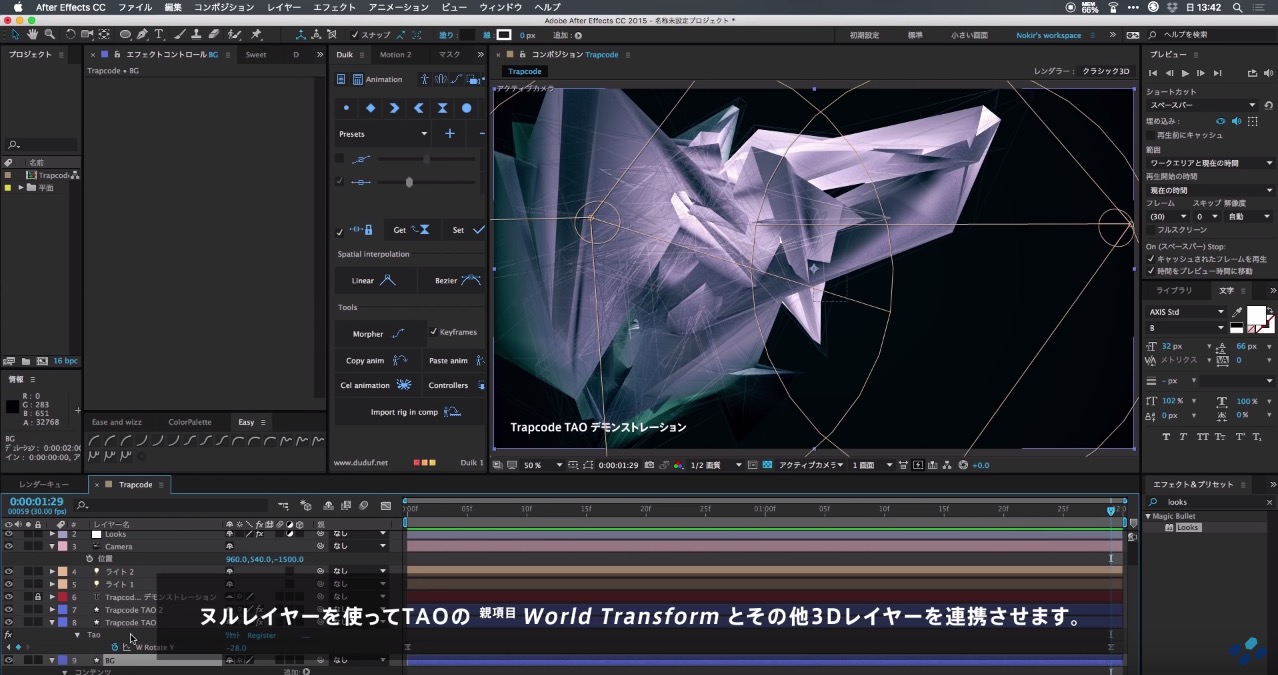Activate the Rotation tool

click(70, 33)
